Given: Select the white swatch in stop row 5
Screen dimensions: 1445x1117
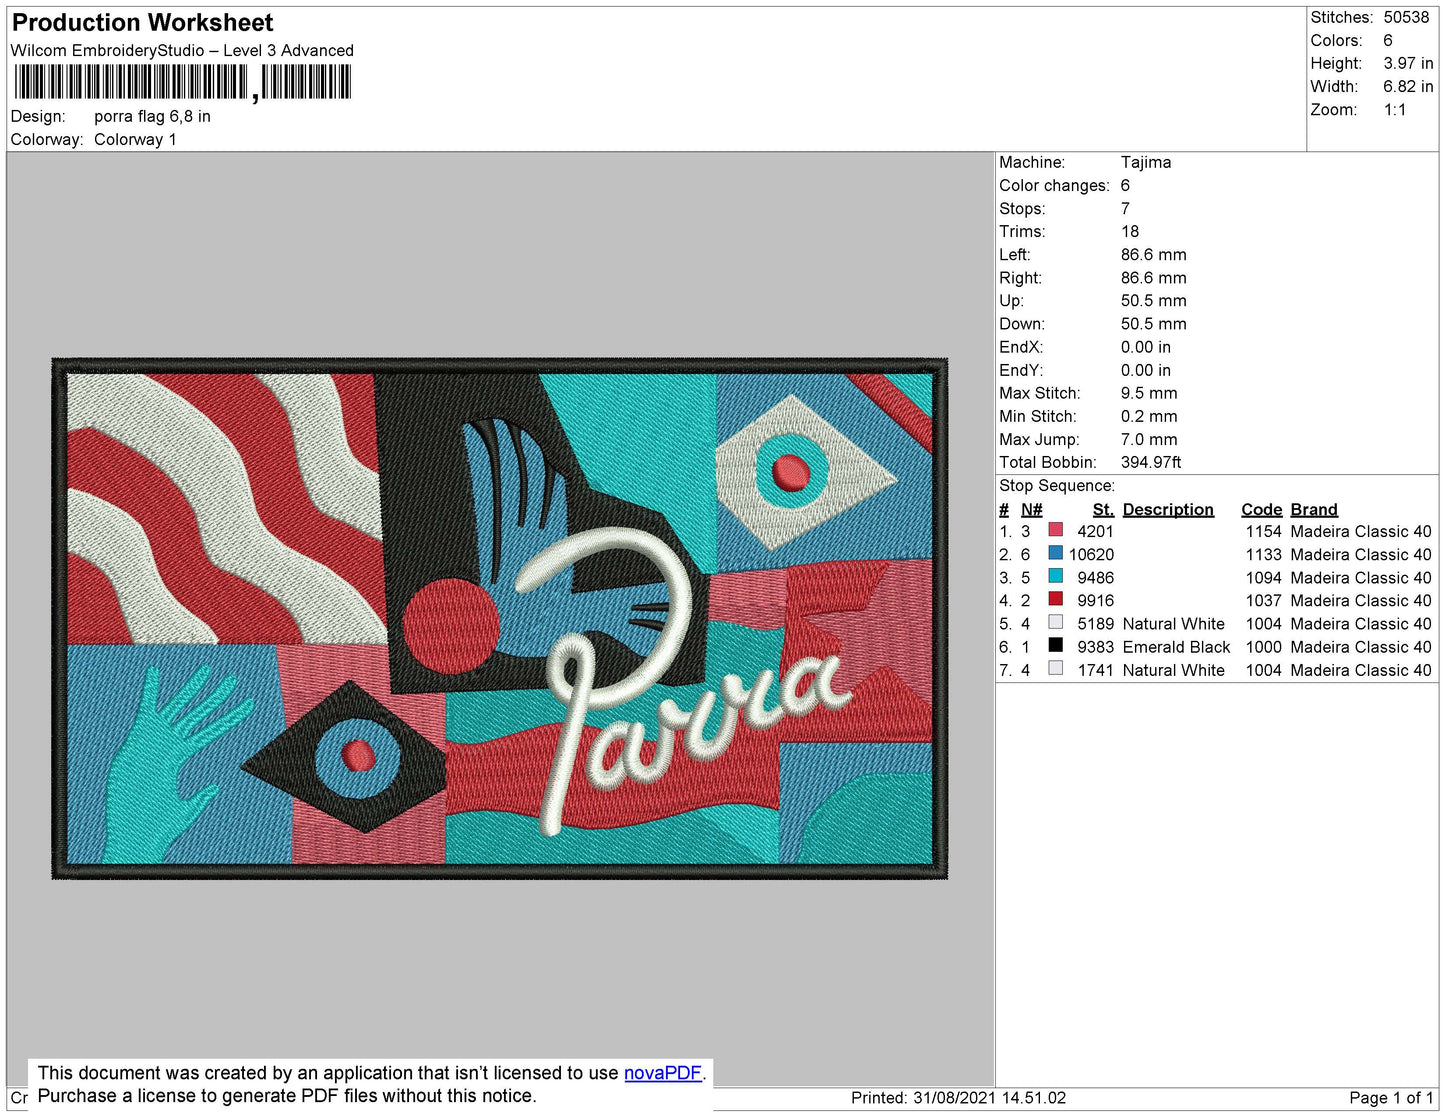Looking at the screenshot, I should [1055, 622].
